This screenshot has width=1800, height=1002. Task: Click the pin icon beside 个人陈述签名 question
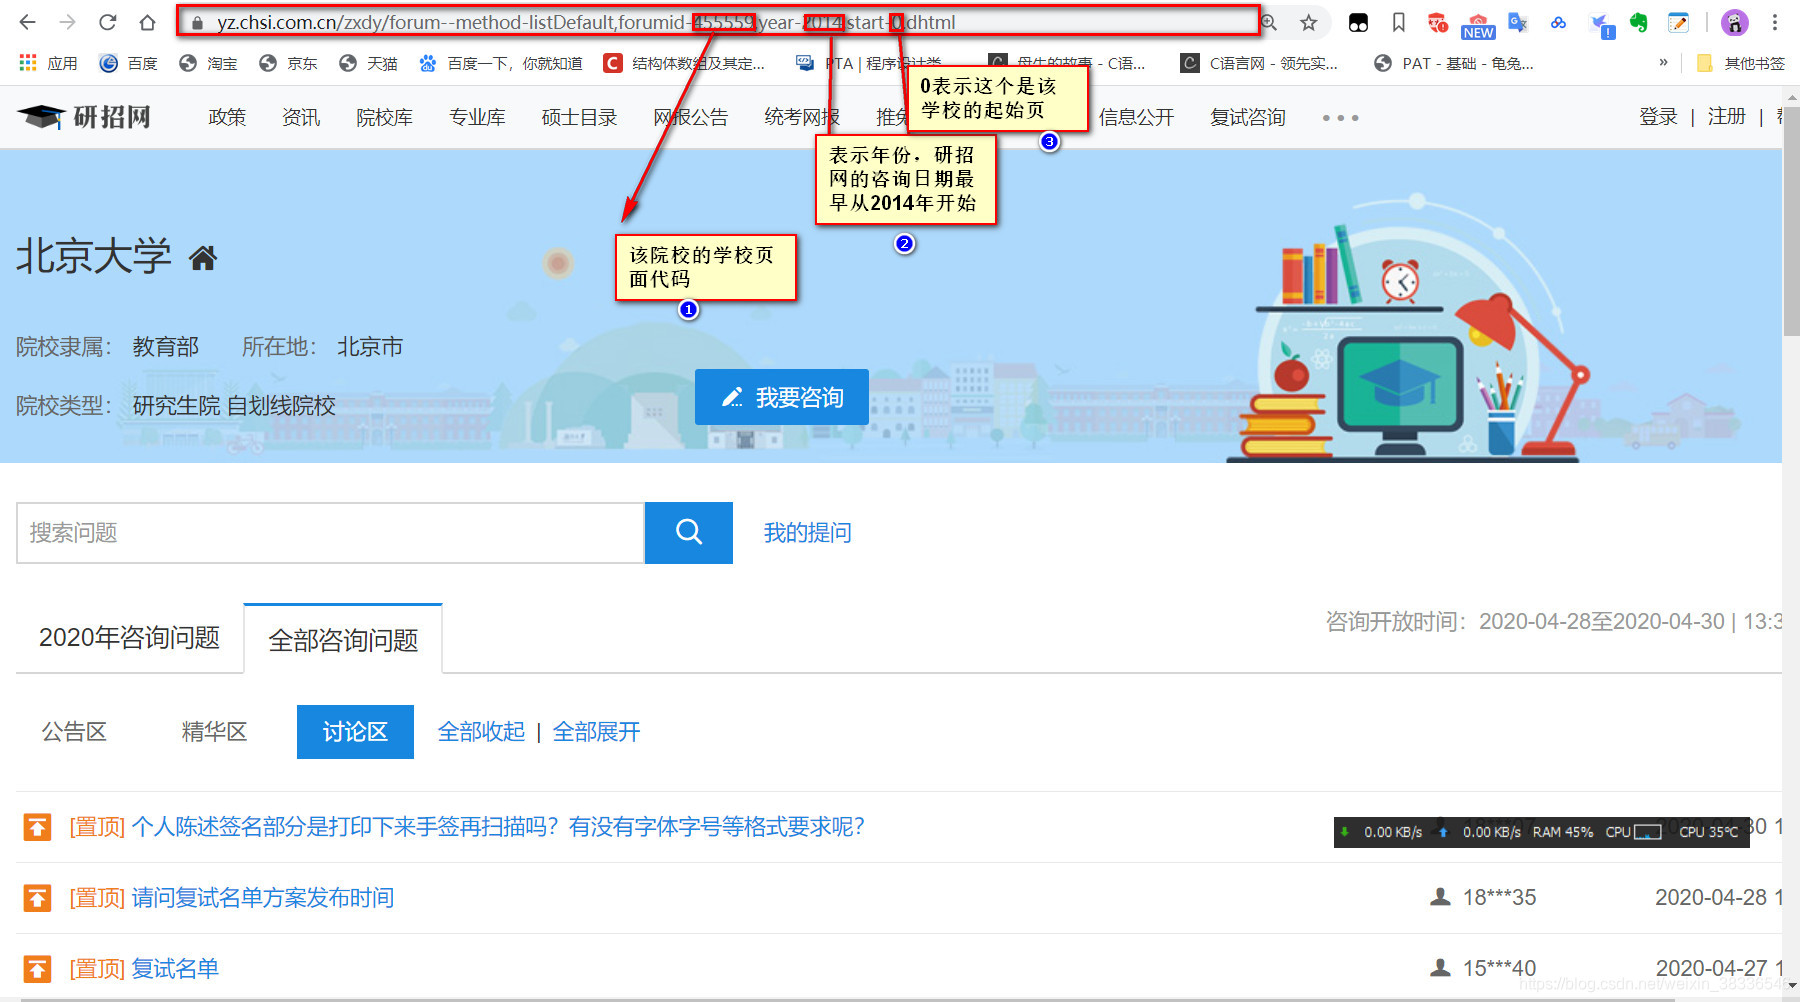37,827
